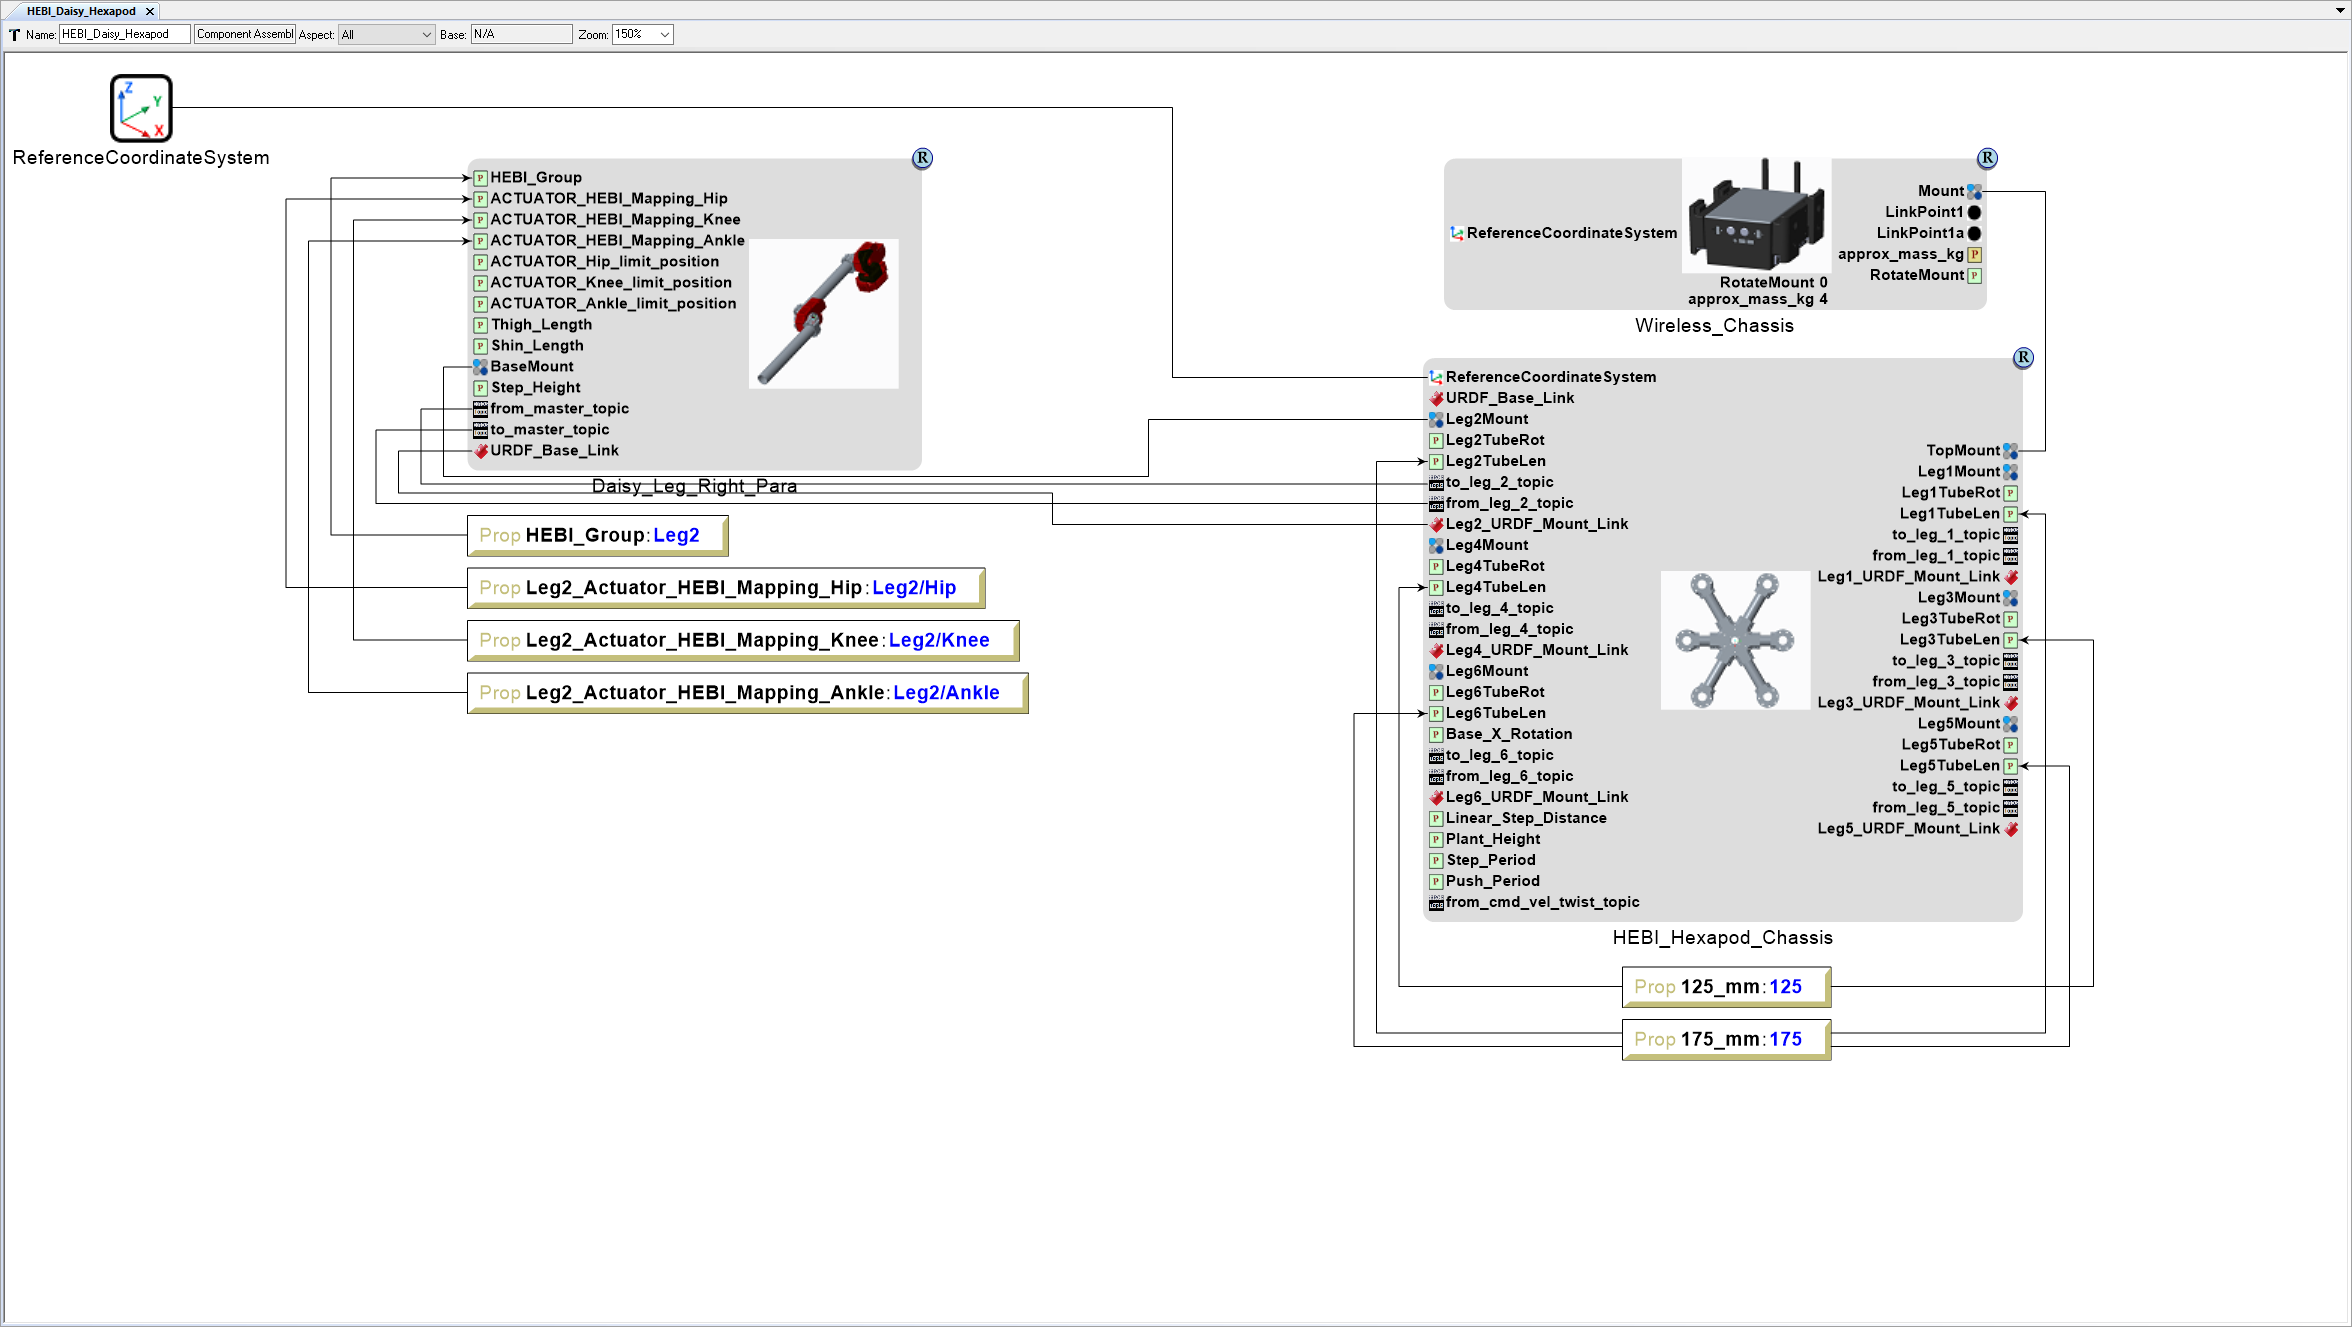Click the T text tool icon in the toolbar
Screen dimensions: 2352x1327
[14, 34]
